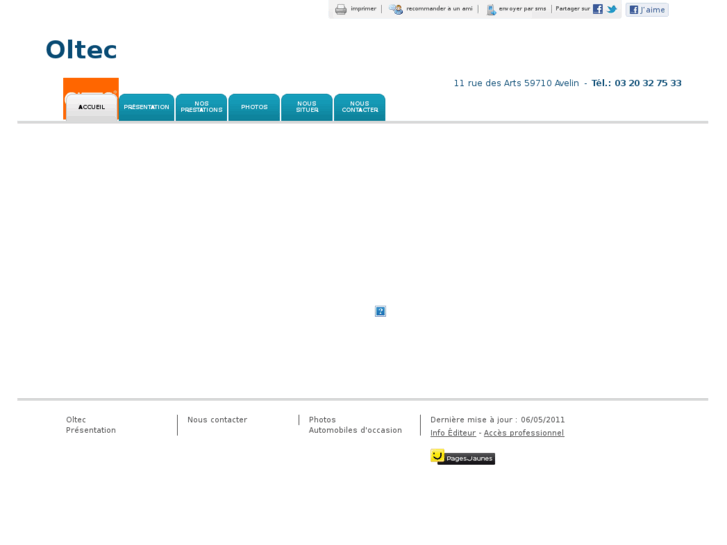Open the Présentation tab
This screenshot has height=545, width=727.
(x=146, y=107)
